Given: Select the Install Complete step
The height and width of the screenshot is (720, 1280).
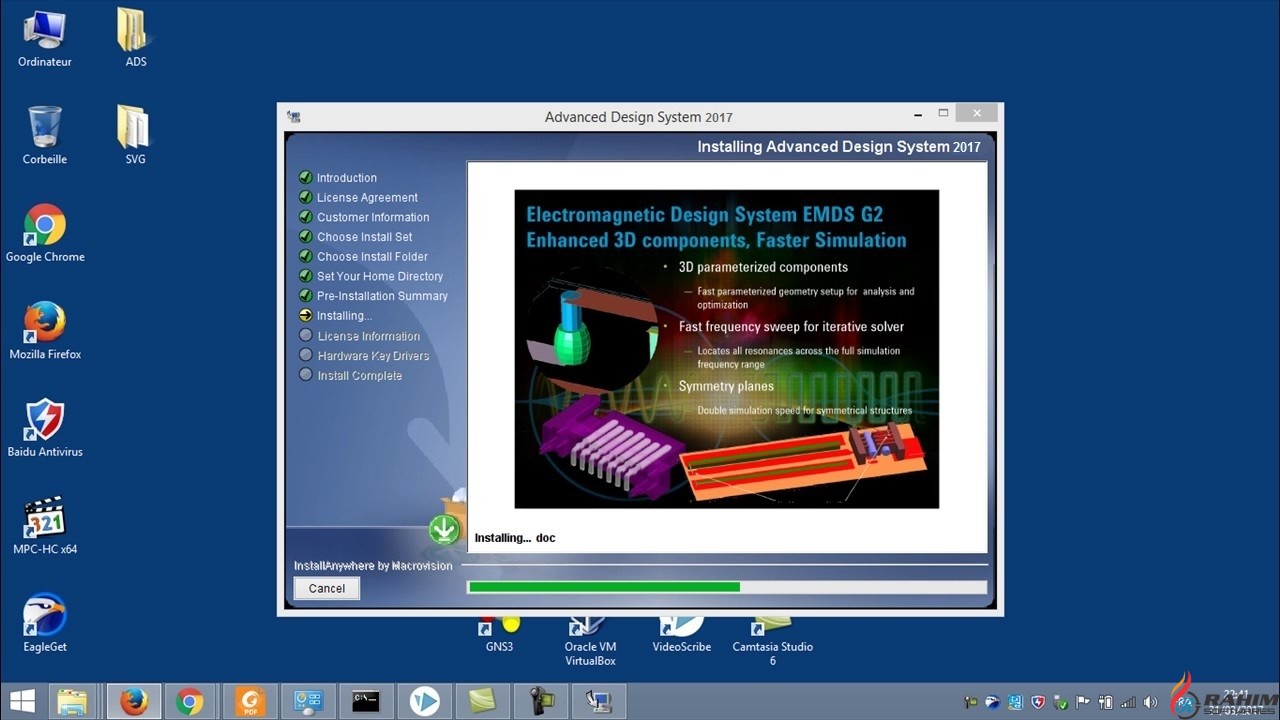Looking at the screenshot, I should coord(359,376).
